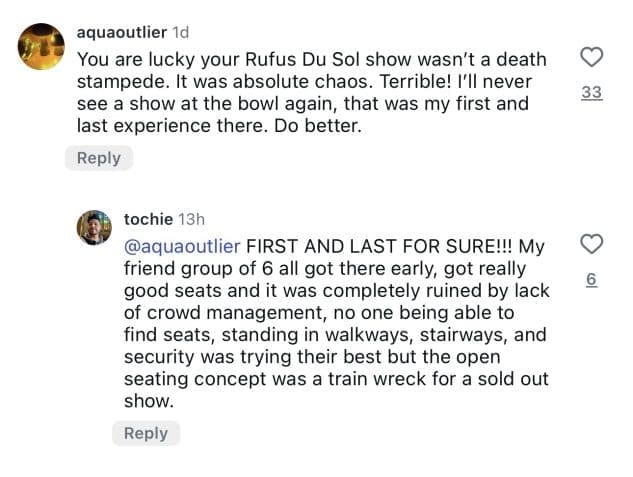Click Reply under tochie's comment
The width and height of the screenshot is (633, 477).
click(145, 433)
